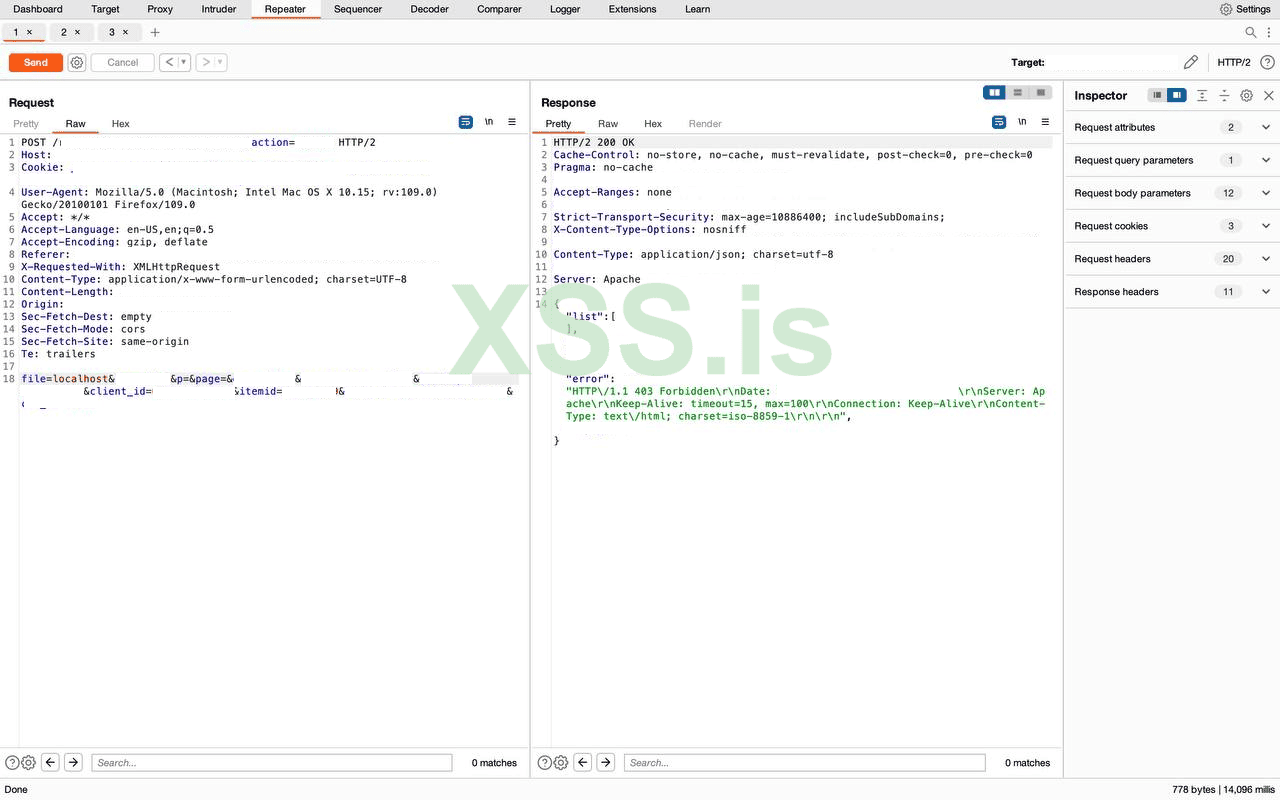Close the Inspector panel
This screenshot has width=1280, height=800.
click(x=1269, y=95)
